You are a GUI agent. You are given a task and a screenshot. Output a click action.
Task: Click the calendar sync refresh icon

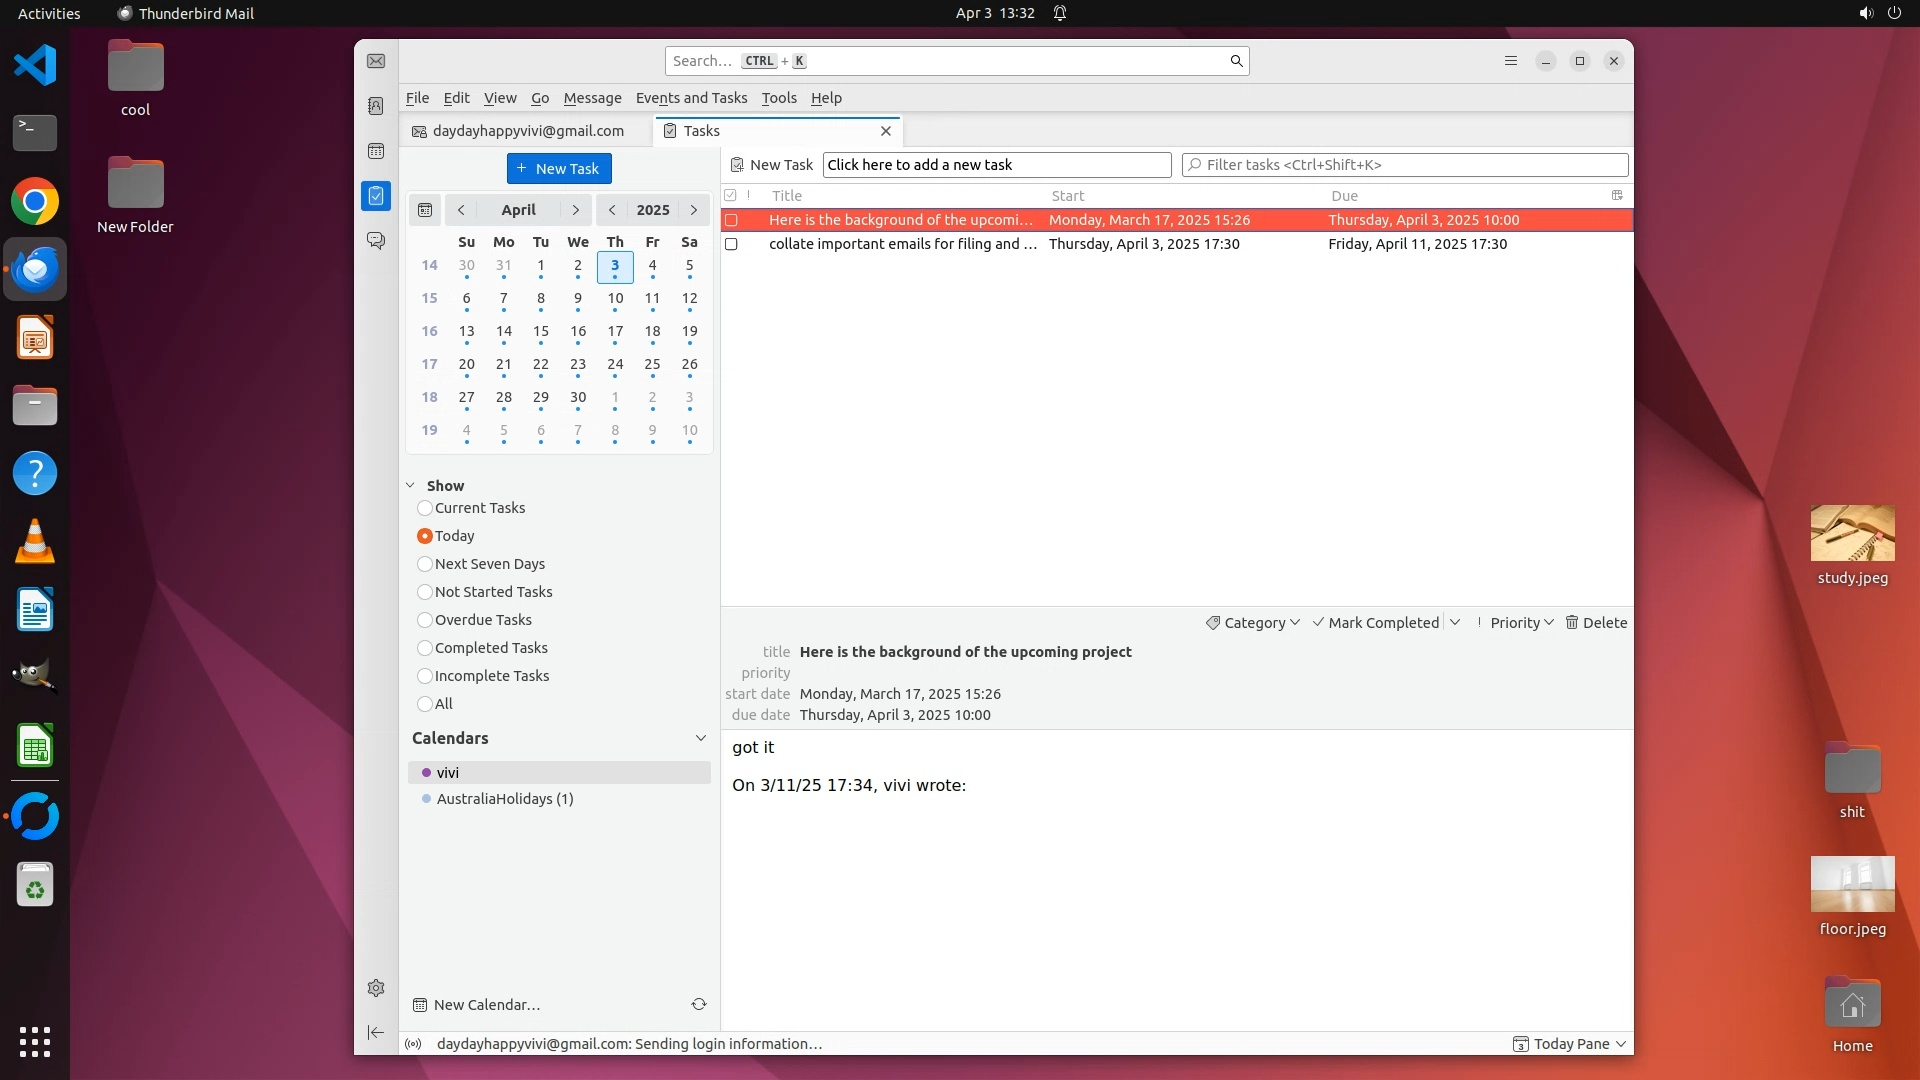[699, 1004]
